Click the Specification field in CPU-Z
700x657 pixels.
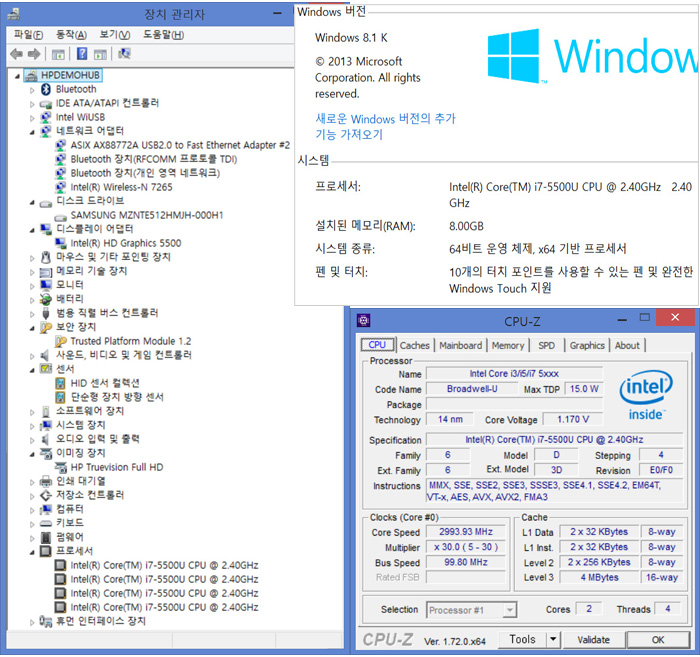tap(554, 440)
